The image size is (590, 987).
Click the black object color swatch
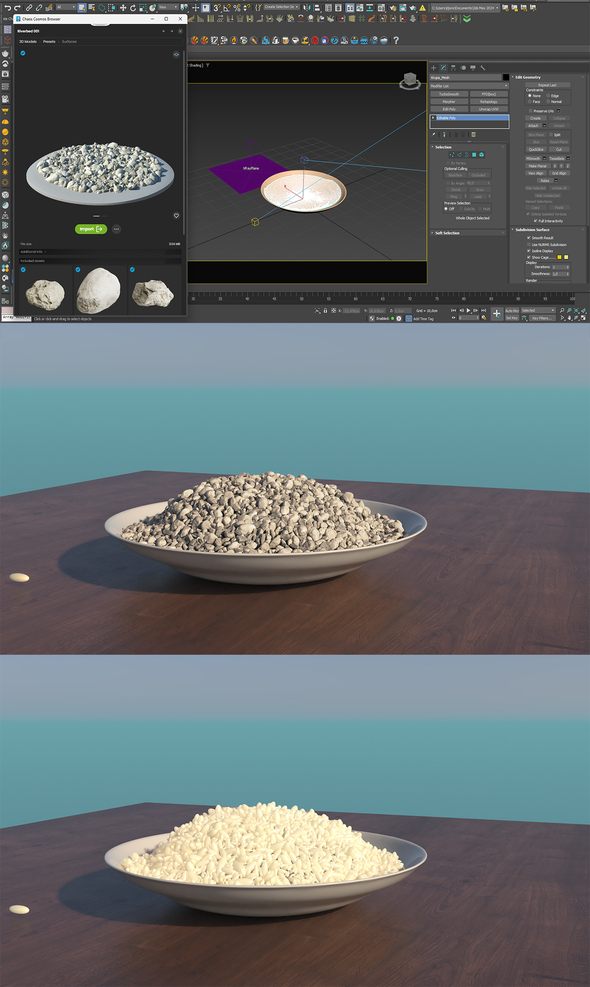506,77
